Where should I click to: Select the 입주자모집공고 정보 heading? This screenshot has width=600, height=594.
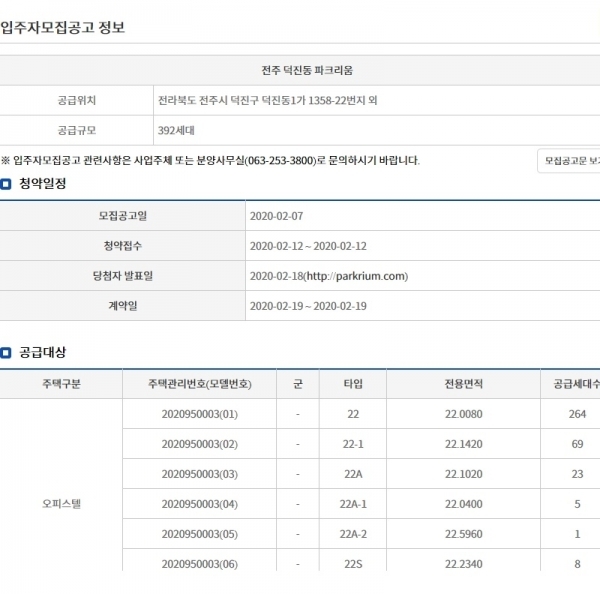(62, 28)
